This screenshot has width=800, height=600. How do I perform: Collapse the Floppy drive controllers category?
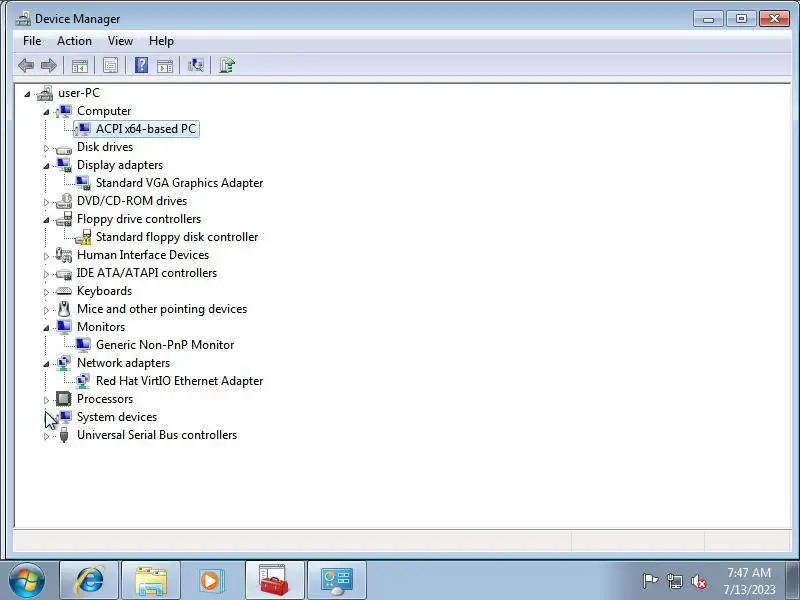[46, 220]
